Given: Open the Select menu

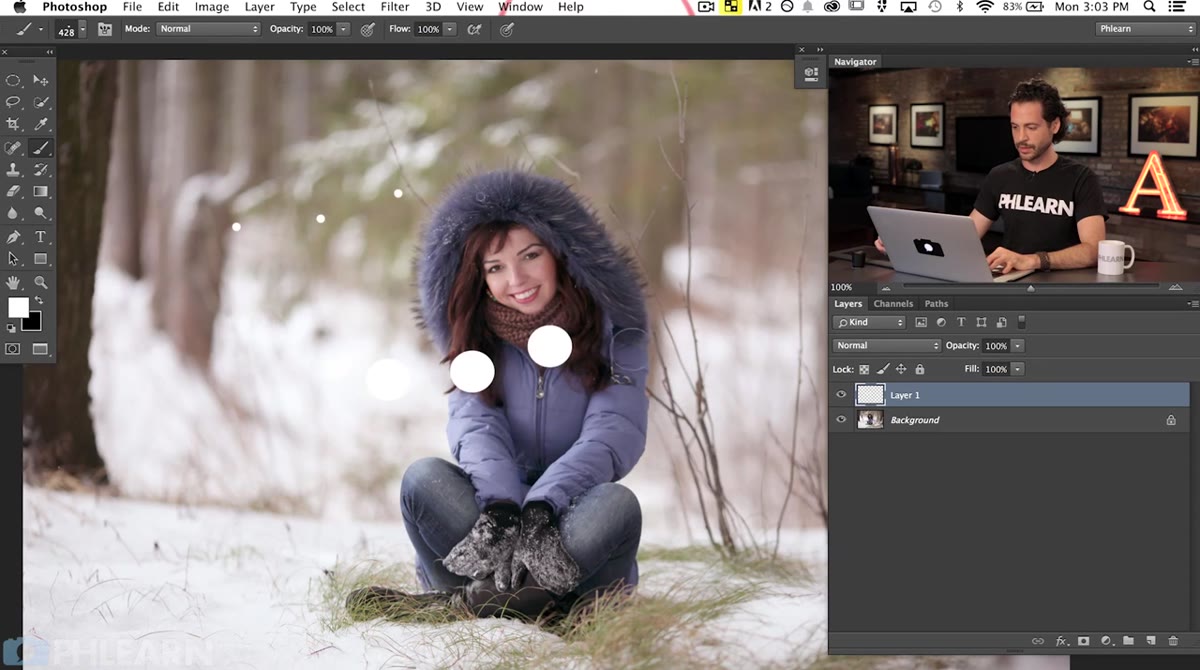Looking at the screenshot, I should (x=348, y=7).
